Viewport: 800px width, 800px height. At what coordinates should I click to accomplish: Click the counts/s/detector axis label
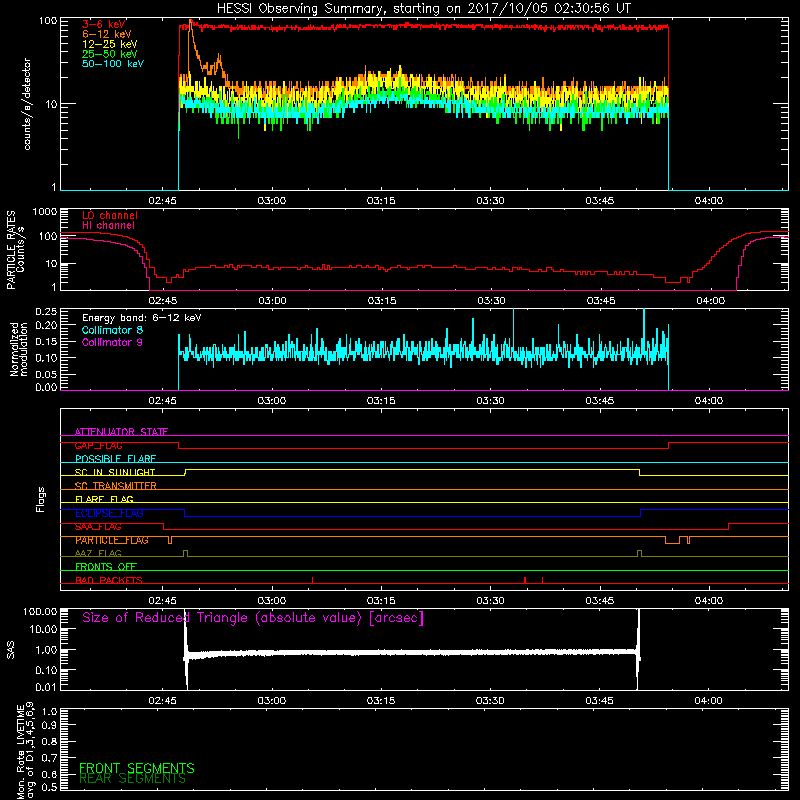click(27, 104)
